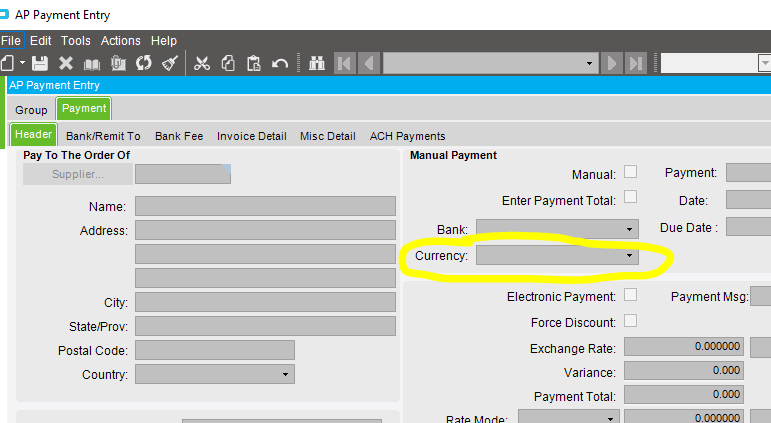Image resolution: width=771 pixels, height=423 pixels.
Task: Save the payment using the floppy disk icon
Action: [x=40, y=63]
